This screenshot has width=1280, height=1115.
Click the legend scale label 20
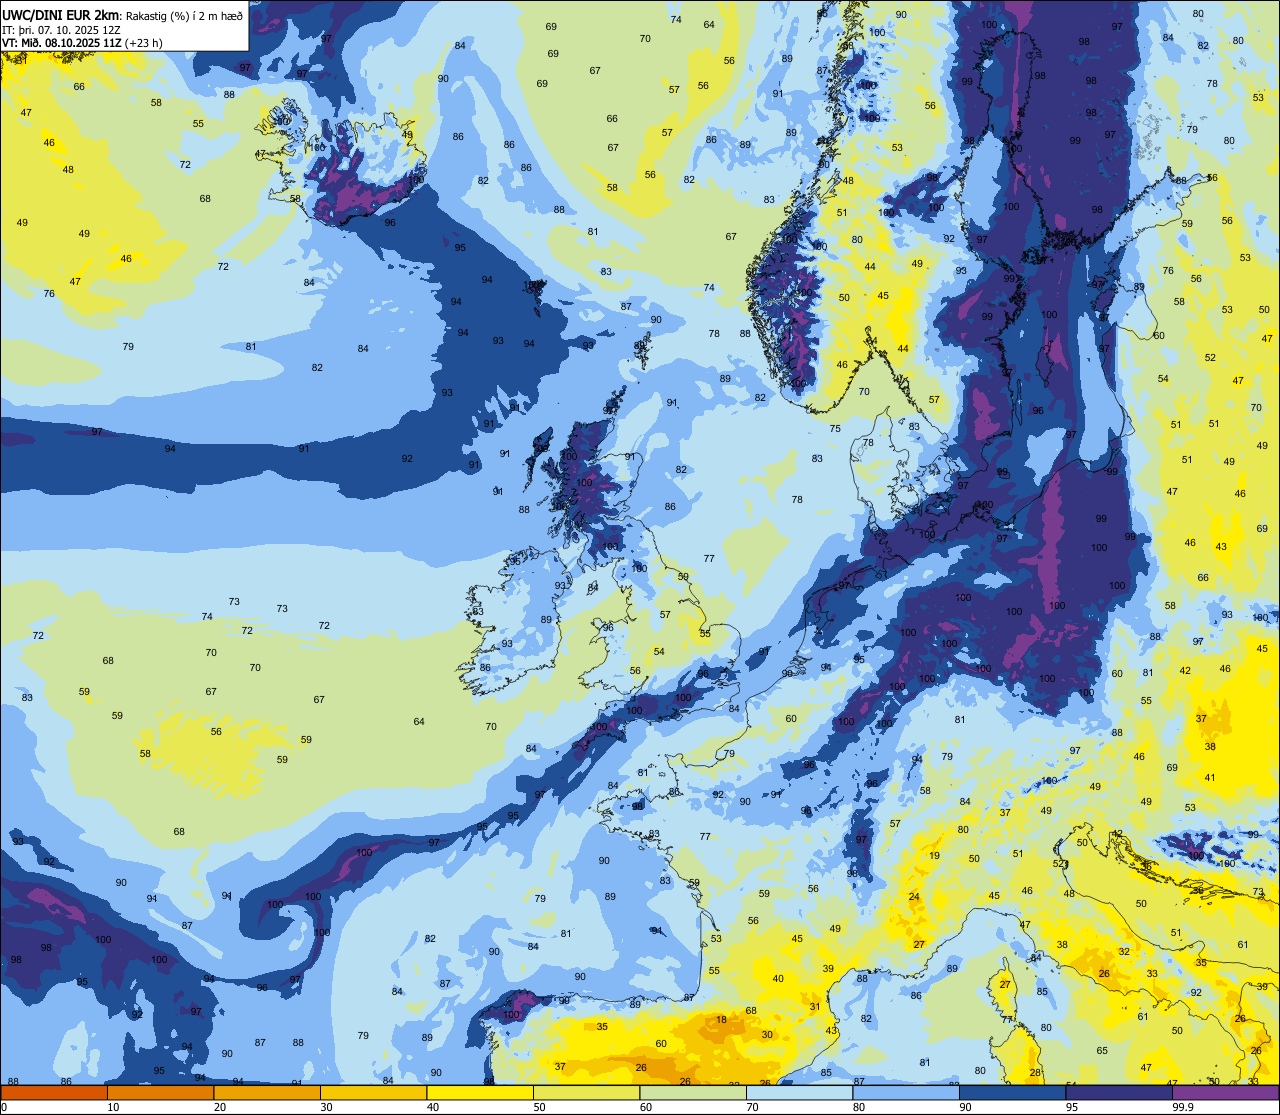220,1107
